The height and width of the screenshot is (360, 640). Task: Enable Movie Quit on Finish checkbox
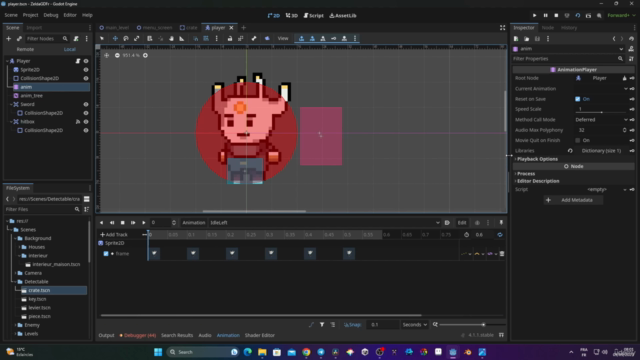[578, 140]
